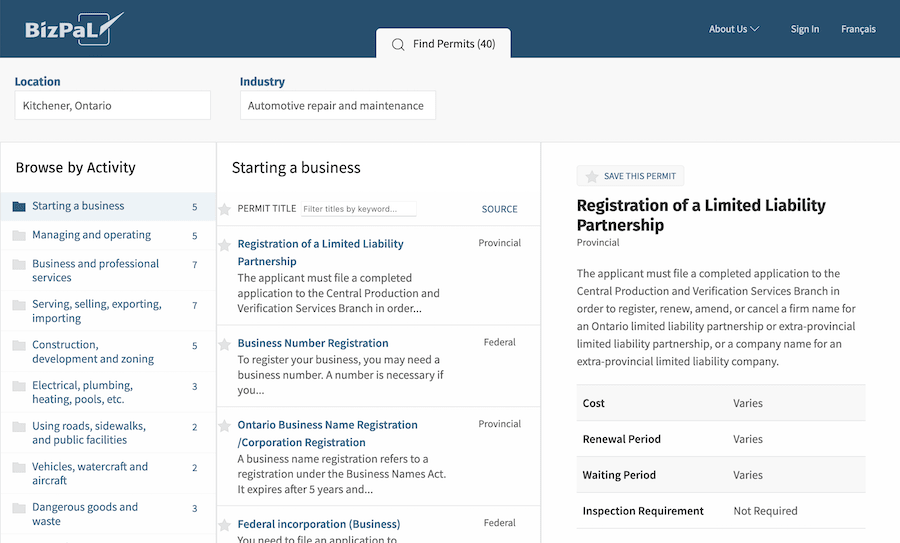Toggle the star in the Permit Title header
The height and width of the screenshot is (543, 900).
tap(224, 209)
